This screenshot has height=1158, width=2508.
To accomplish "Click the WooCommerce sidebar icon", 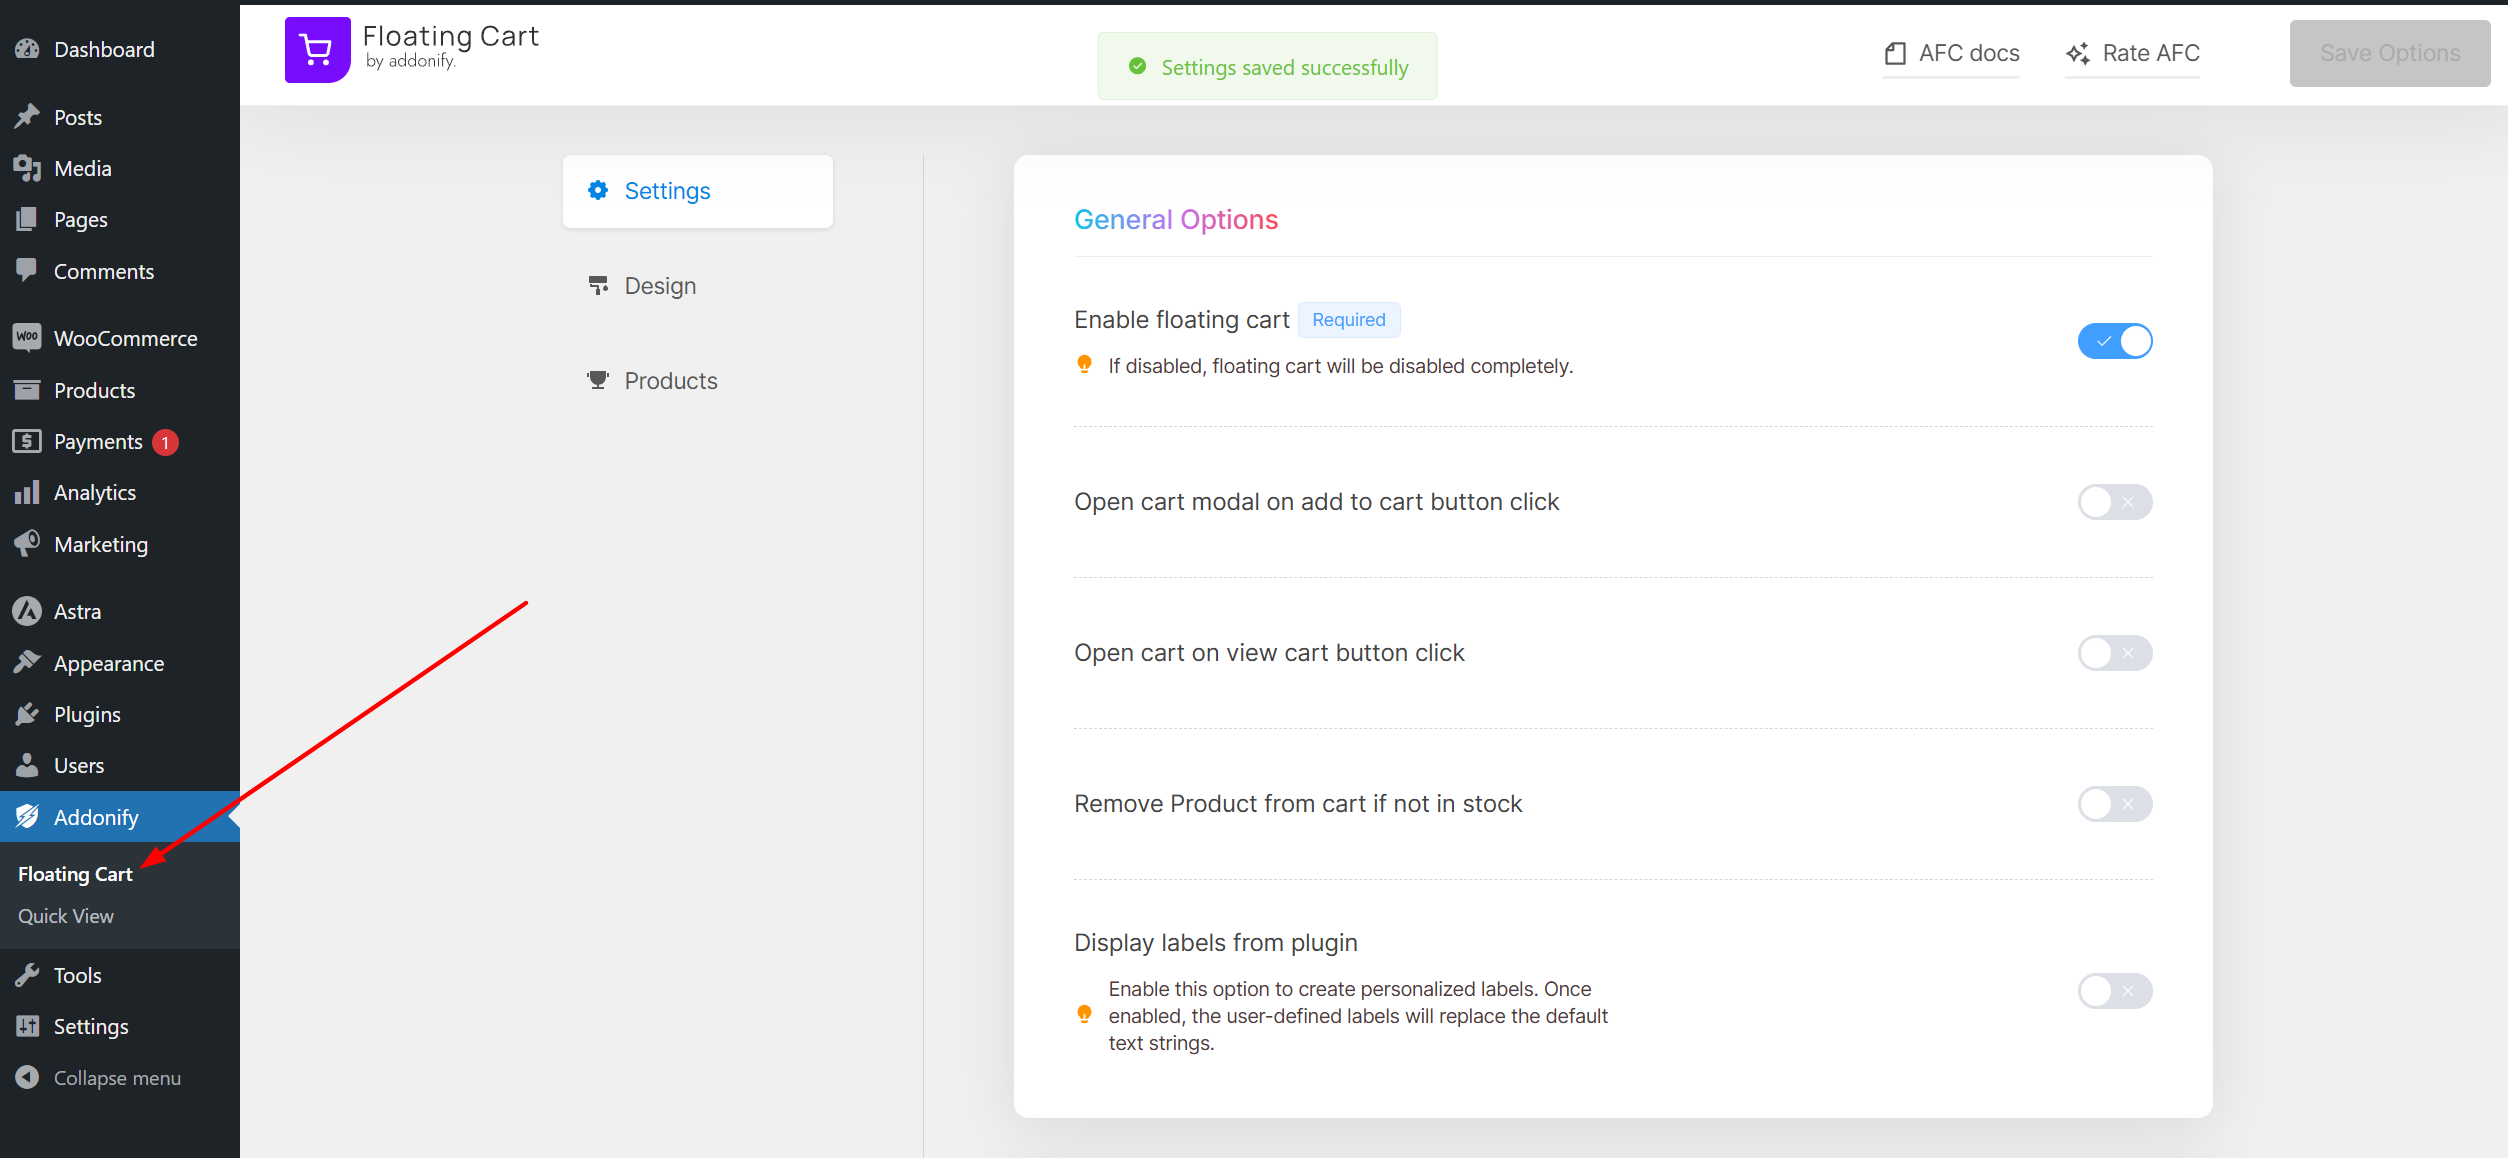I will [x=27, y=336].
